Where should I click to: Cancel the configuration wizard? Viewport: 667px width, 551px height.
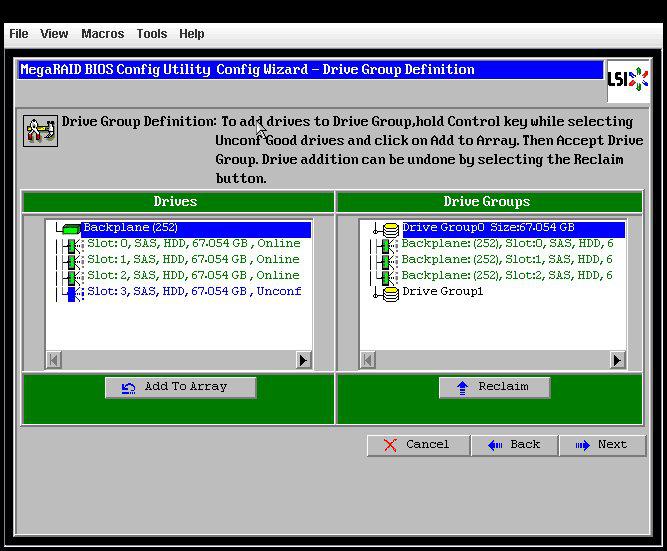tap(417, 445)
